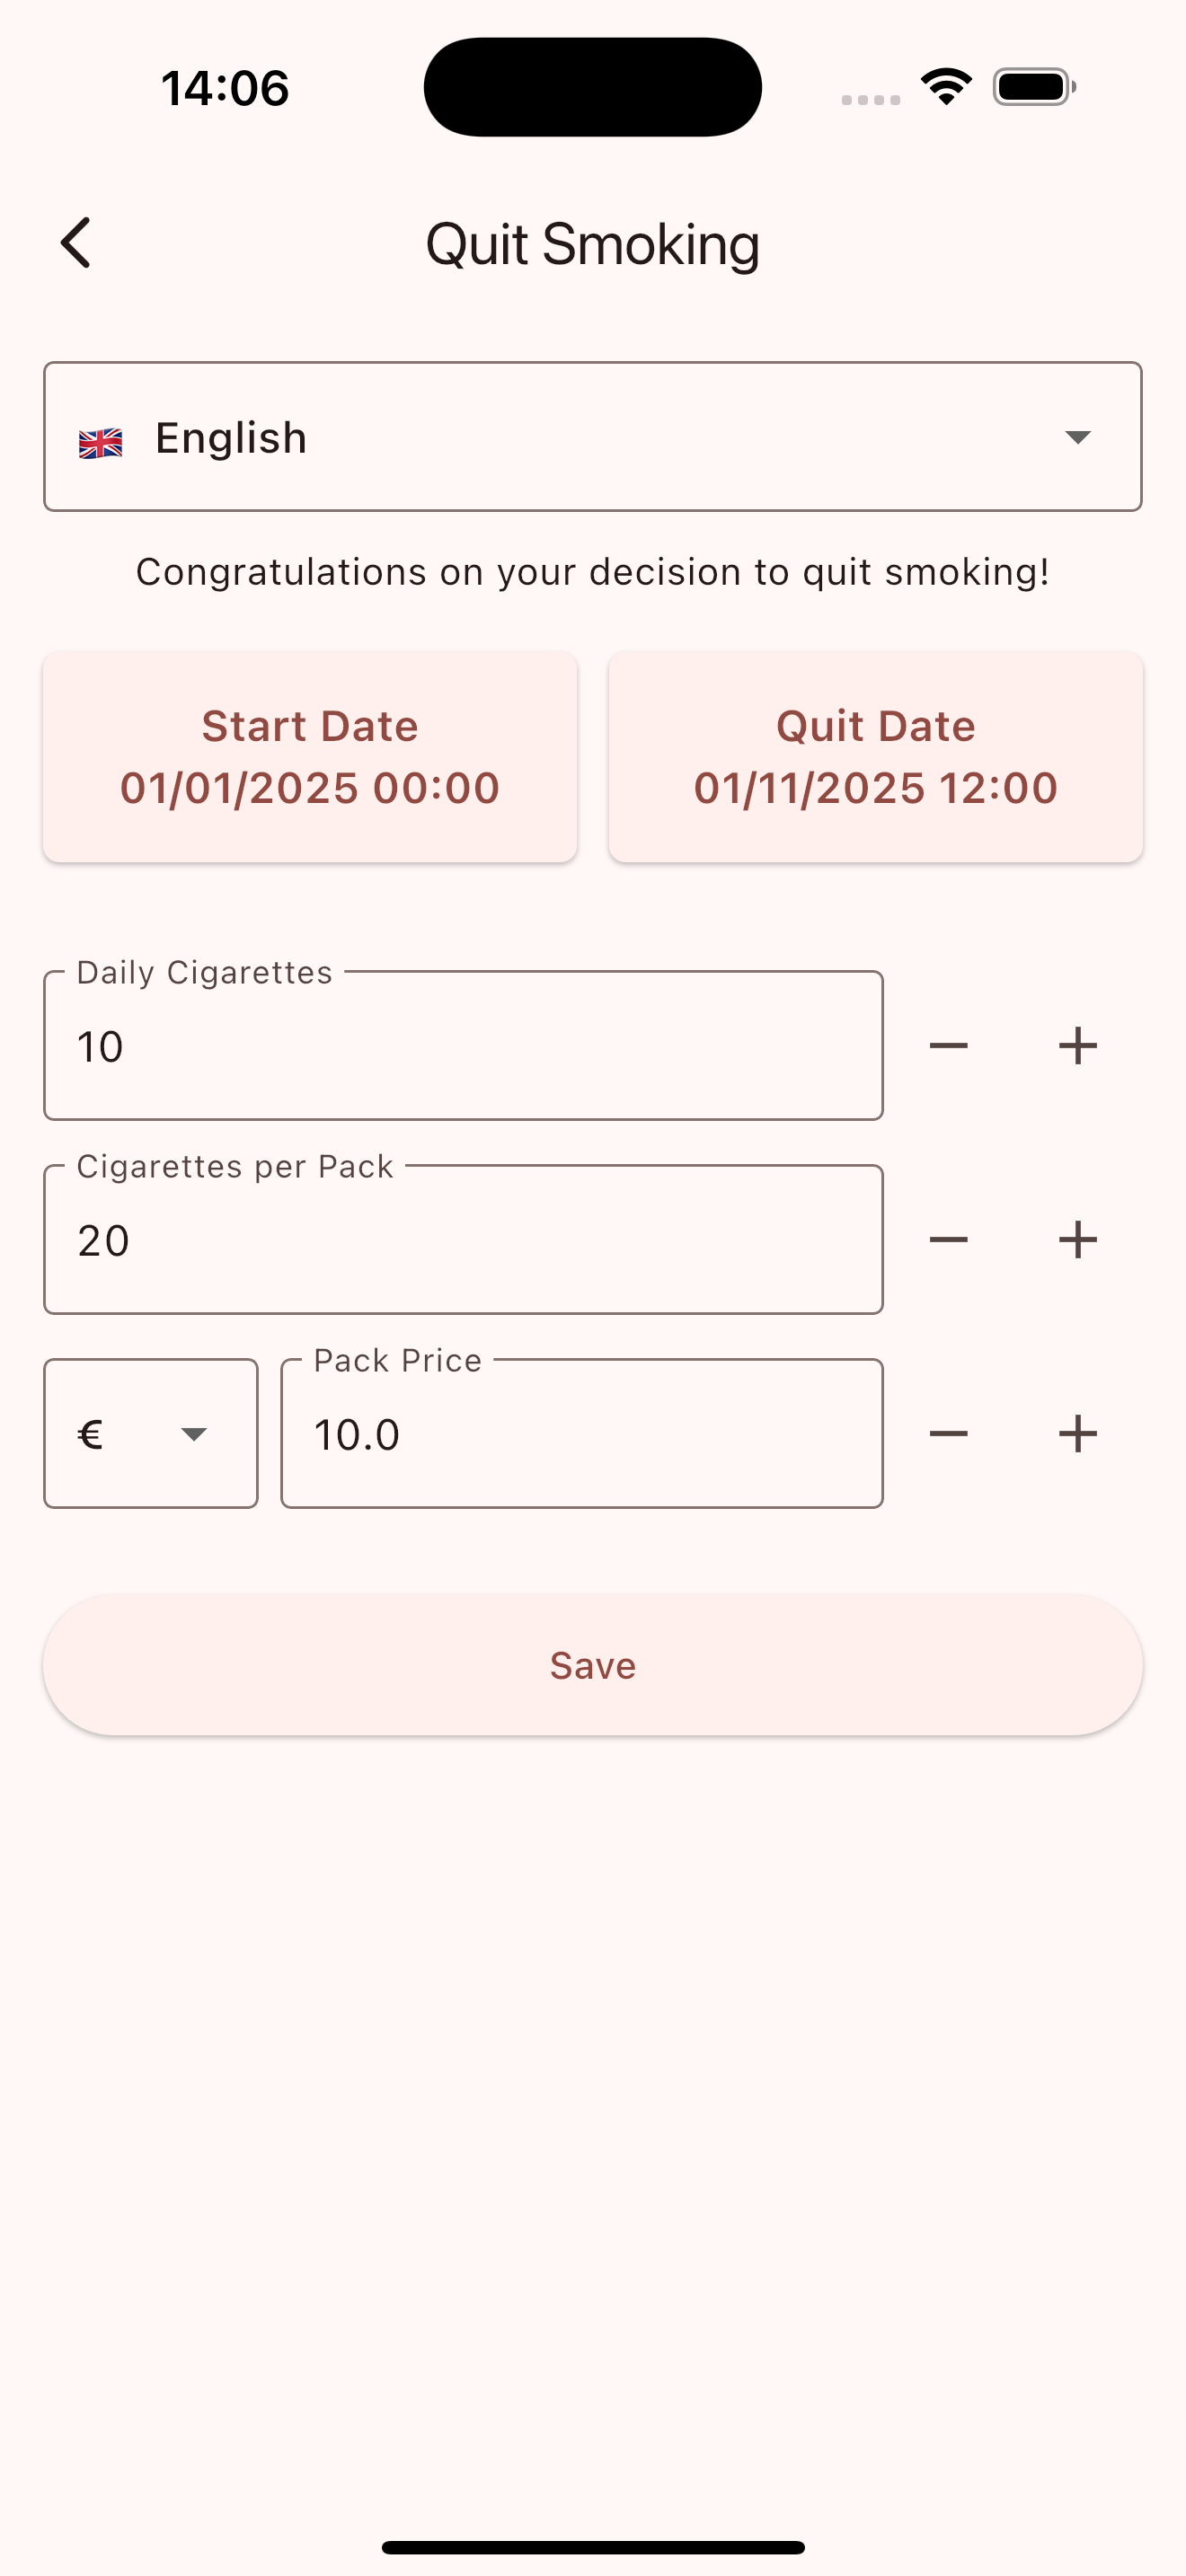Viewport: 1186px width, 2576px height.
Task: Expand the euro currency selector
Action: pyautogui.click(x=151, y=1434)
